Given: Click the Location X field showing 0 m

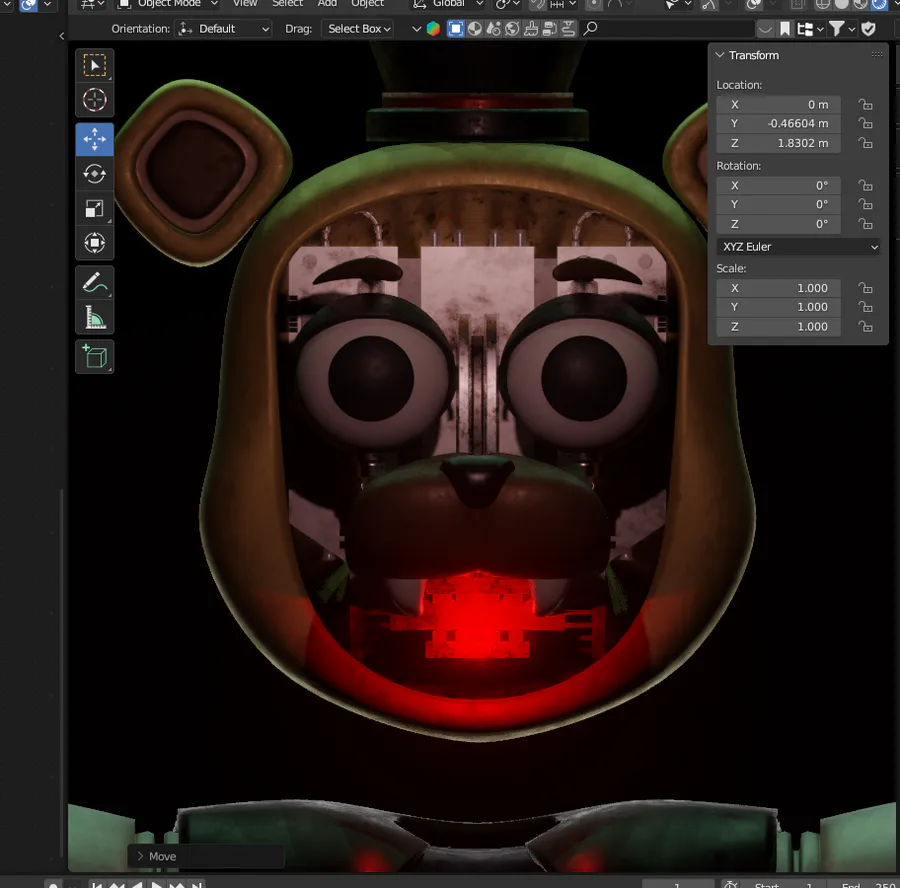Looking at the screenshot, I should [778, 104].
